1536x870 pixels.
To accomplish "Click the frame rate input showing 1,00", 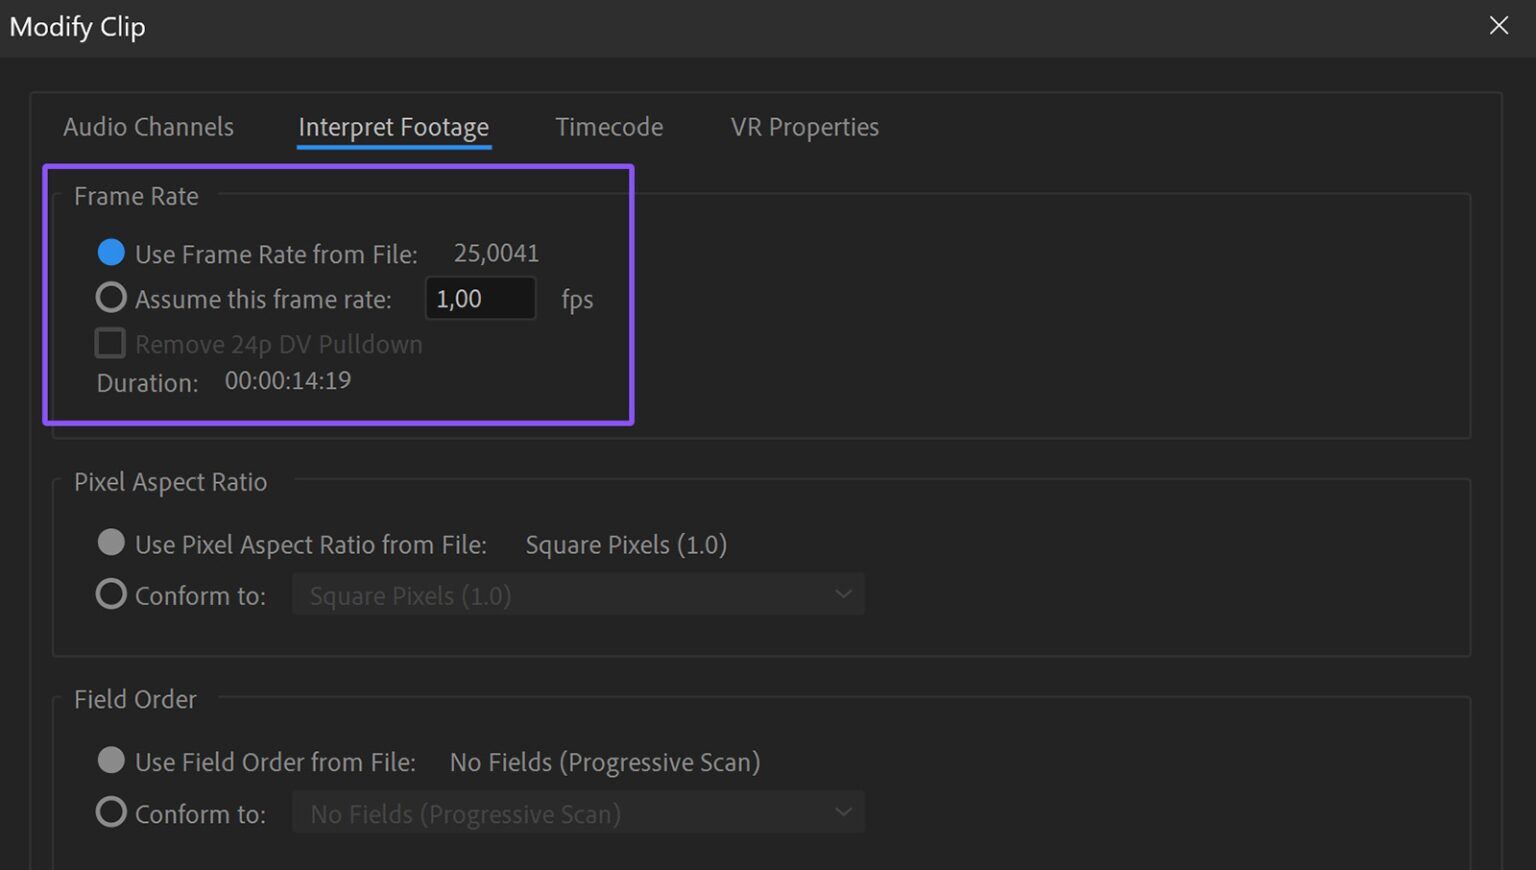I will tap(480, 298).
